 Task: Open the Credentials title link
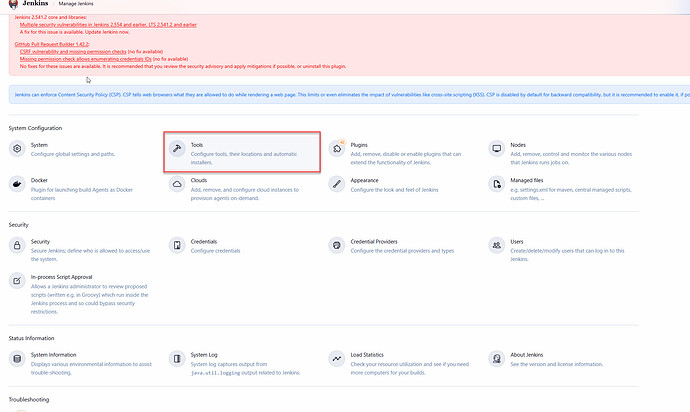[204, 242]
